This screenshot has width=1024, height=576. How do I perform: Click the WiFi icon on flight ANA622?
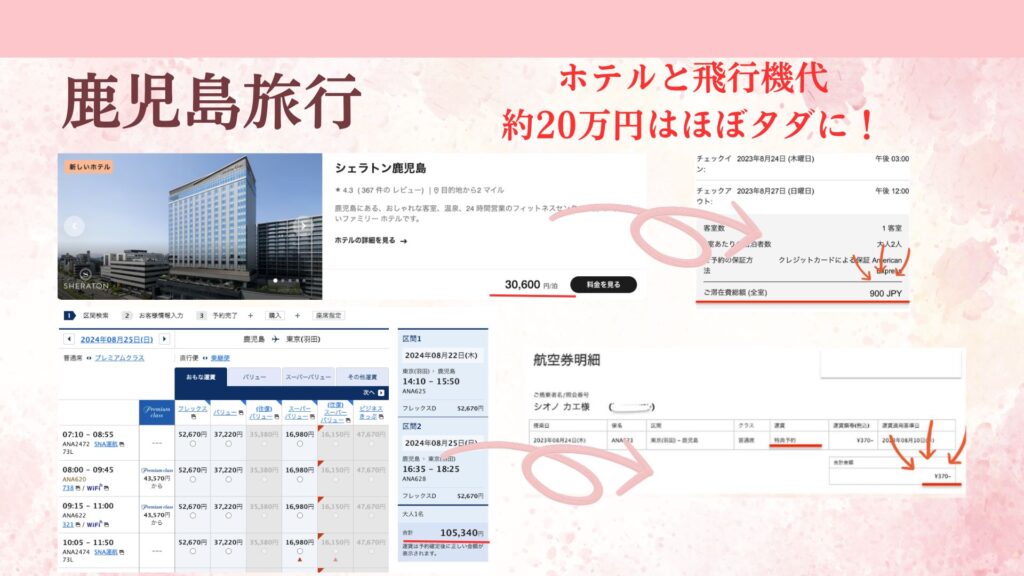93,524
